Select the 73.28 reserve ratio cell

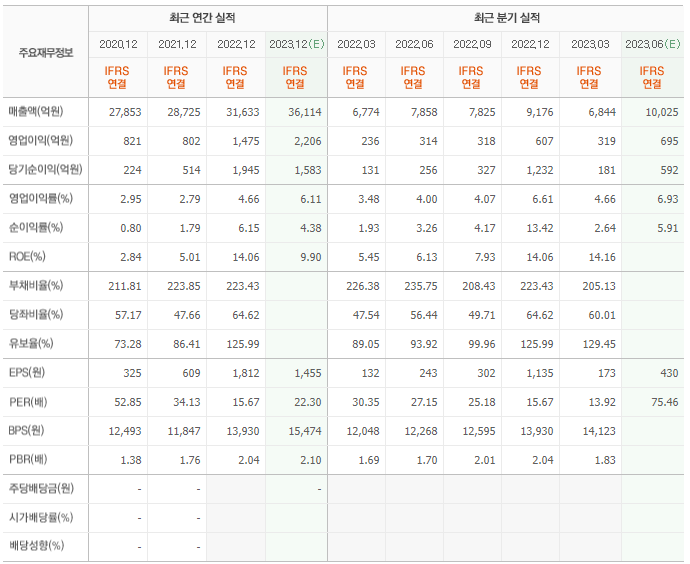pyautogui.click(x=128, y=344)
